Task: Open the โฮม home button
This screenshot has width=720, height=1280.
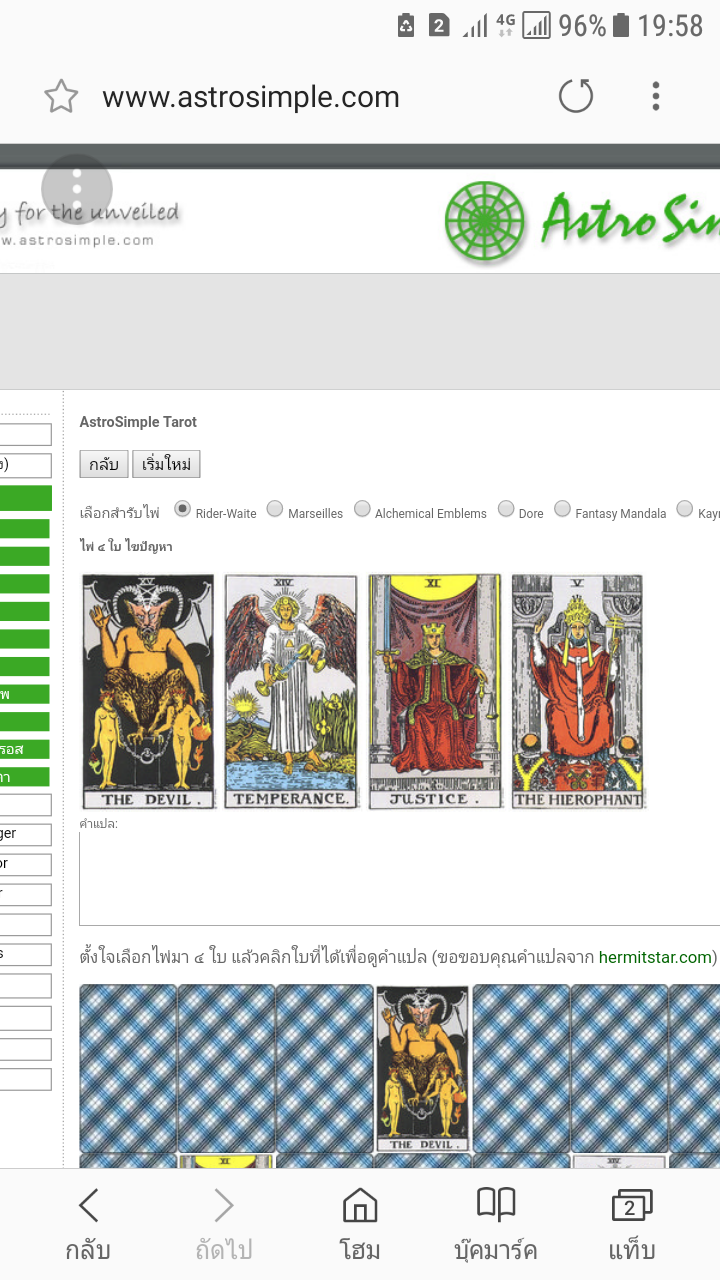Action: tap(360, 1225)
